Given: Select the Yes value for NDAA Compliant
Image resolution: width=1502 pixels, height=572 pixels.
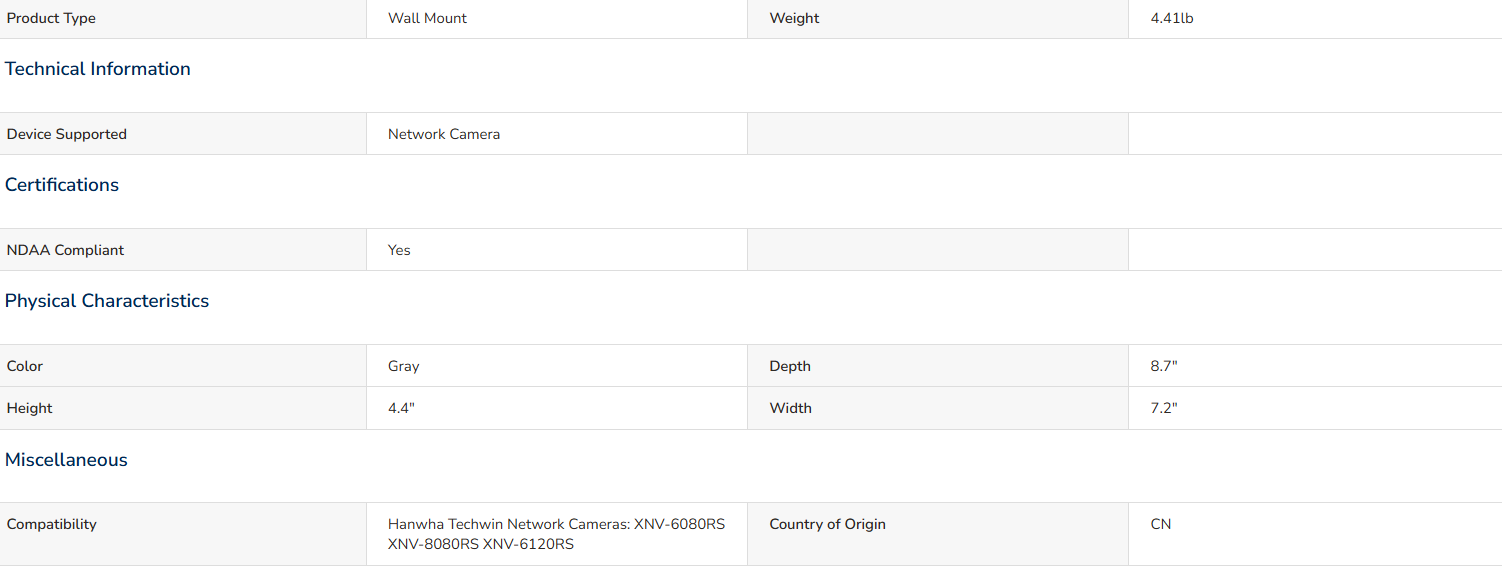Looking at the screenshot, I should [x=399, y=250].
